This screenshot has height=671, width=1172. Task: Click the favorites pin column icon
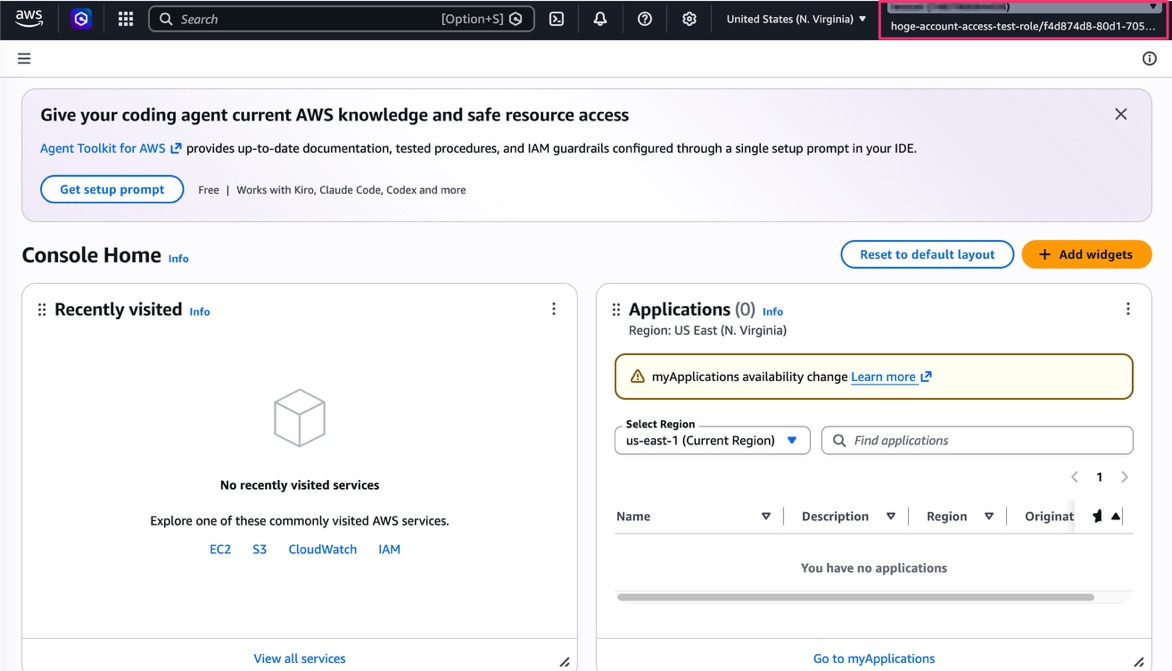(x=1097, y=516)
